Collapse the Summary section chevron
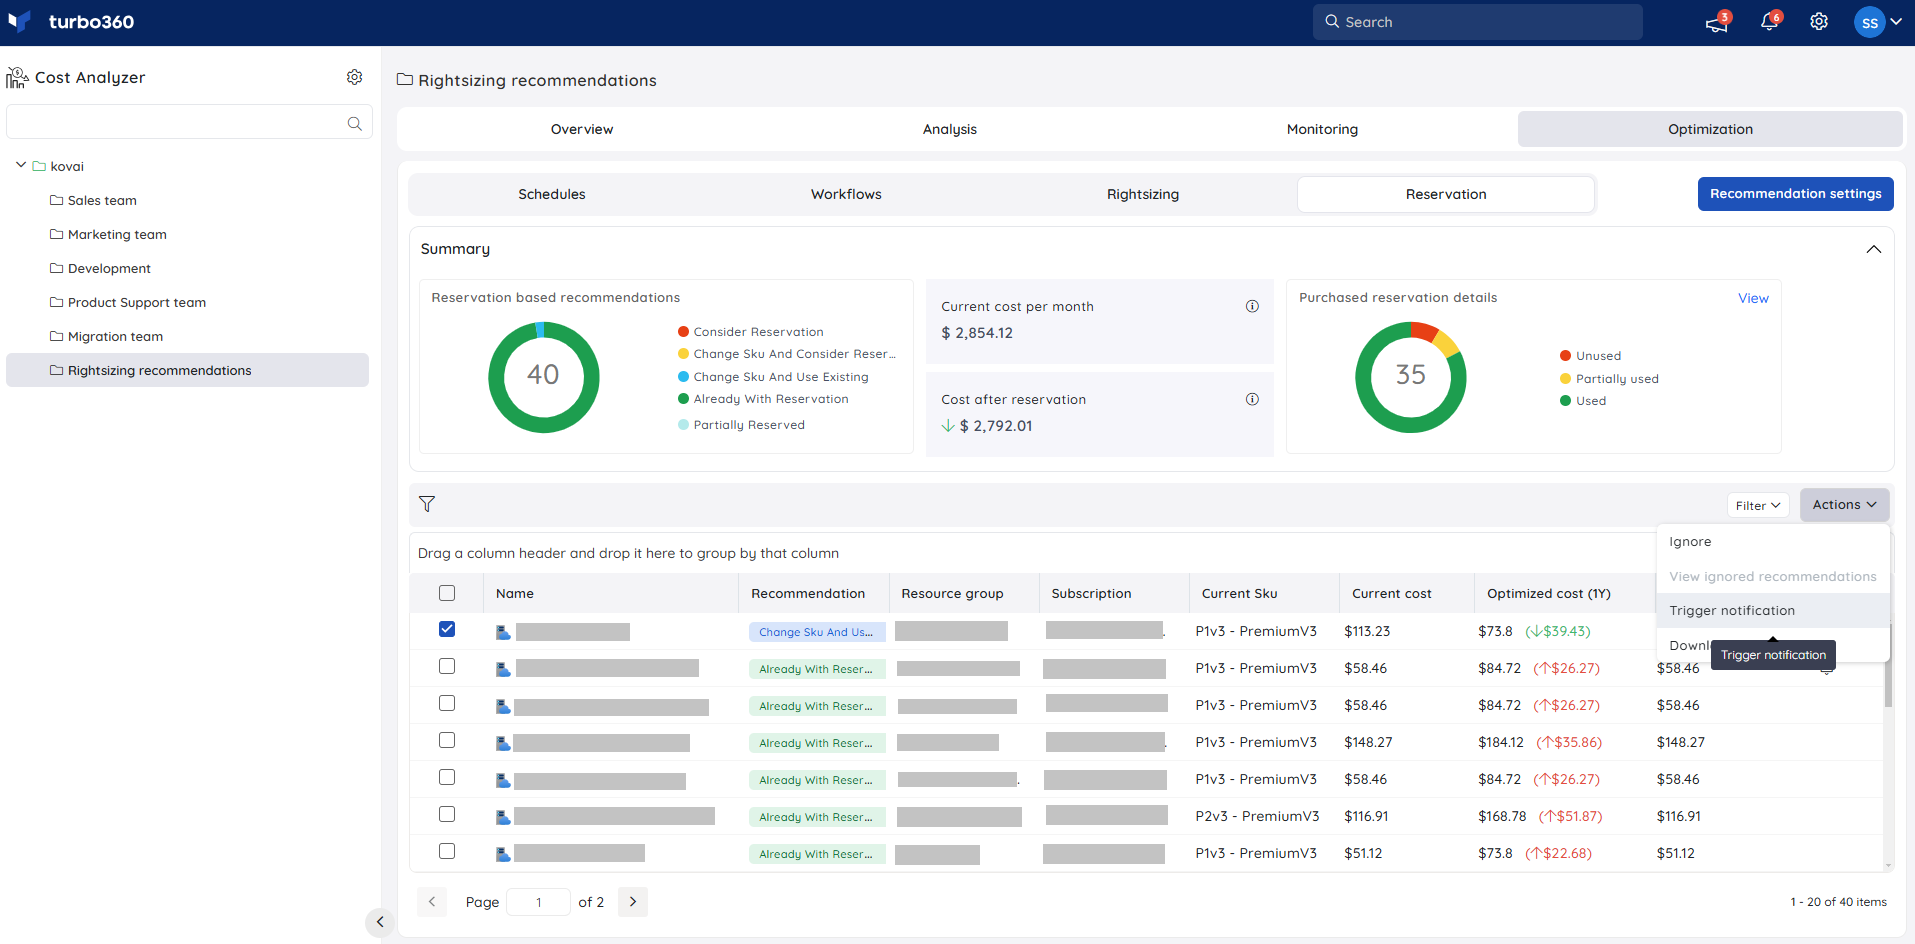1915x944 pixels. point(1873,249)
